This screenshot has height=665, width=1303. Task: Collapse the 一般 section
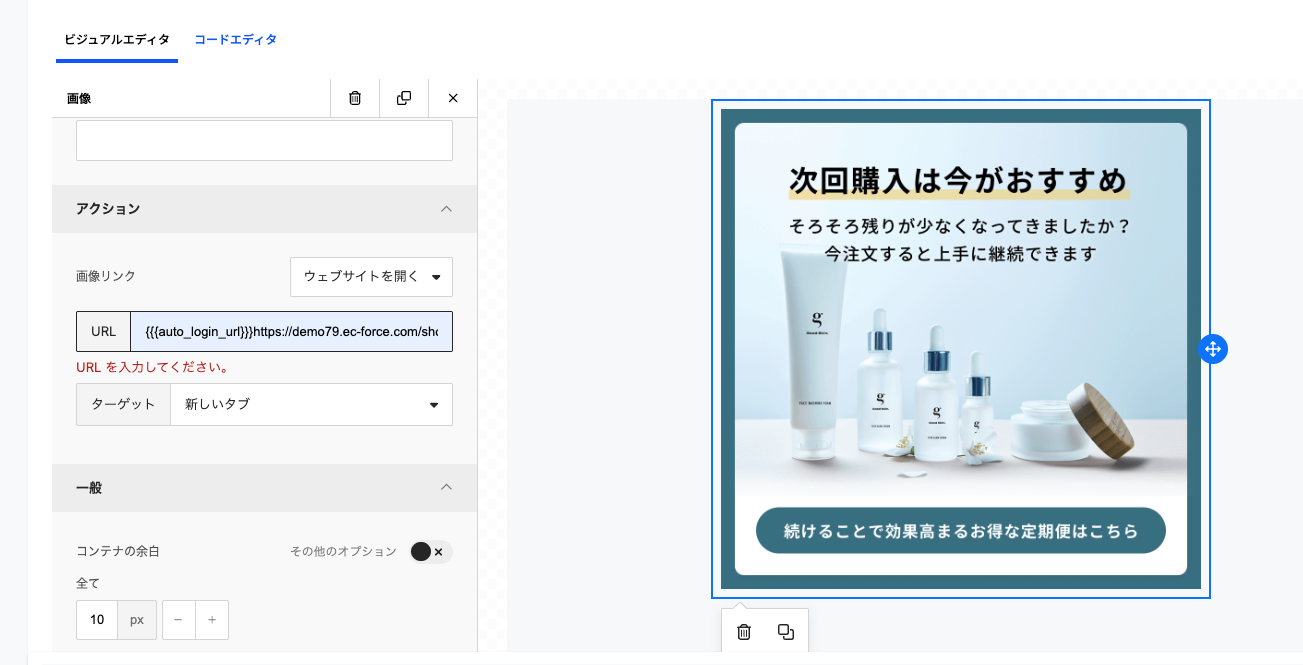(x=446, y=488)
